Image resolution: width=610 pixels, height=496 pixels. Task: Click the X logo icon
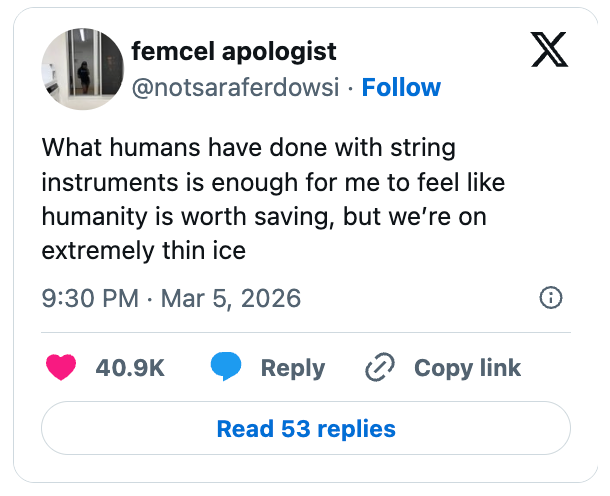click(549, 51)
